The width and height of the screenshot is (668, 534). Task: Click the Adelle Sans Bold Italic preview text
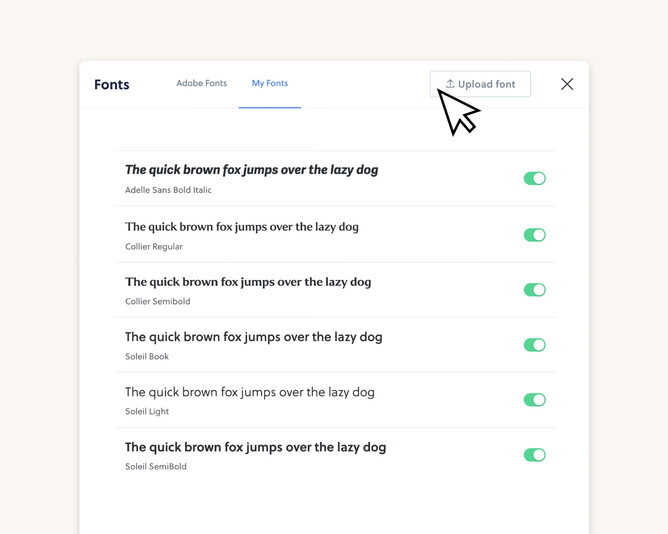[251, 170]
